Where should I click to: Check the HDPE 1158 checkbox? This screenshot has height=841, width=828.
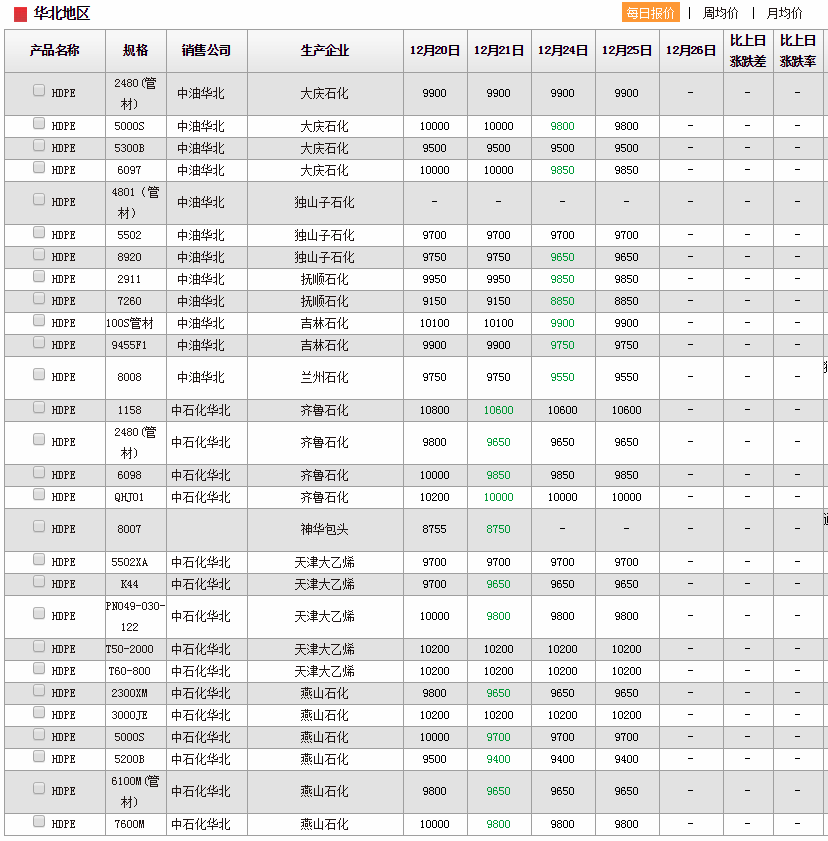[39, 408]
